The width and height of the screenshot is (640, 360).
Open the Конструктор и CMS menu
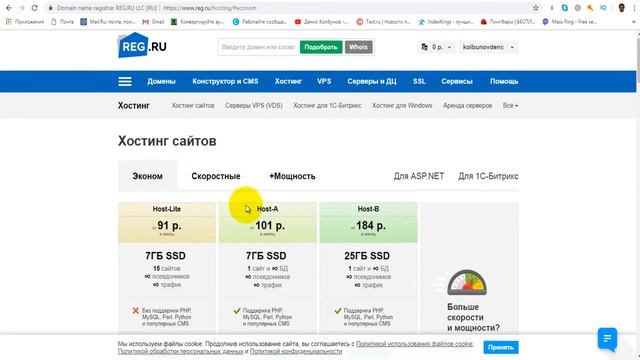coord(225,81)
